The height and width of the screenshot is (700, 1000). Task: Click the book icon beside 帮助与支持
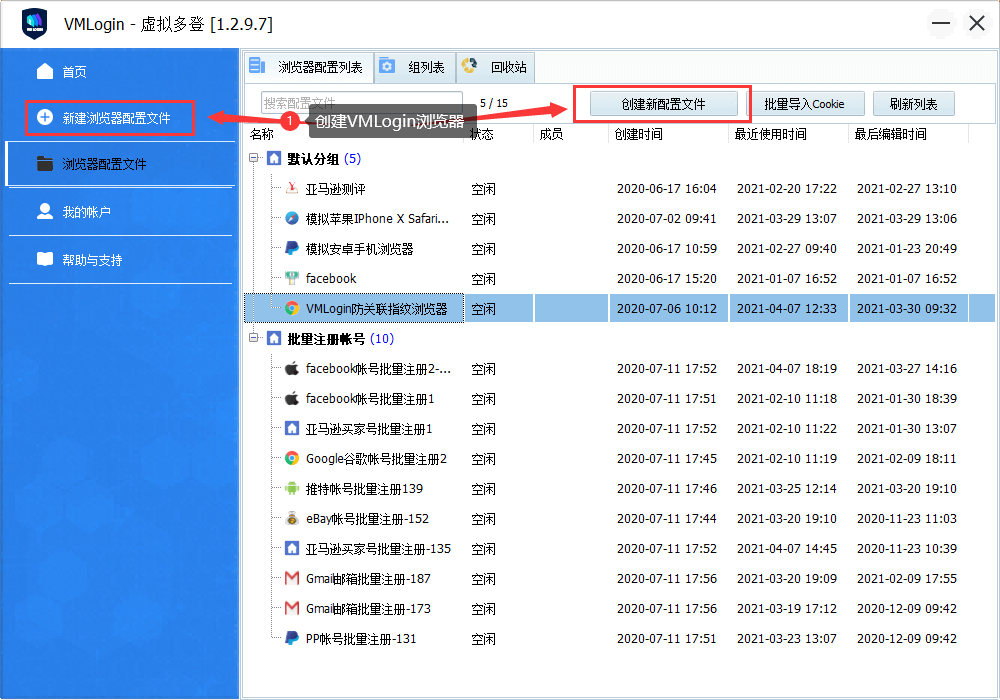click(45, 259)
